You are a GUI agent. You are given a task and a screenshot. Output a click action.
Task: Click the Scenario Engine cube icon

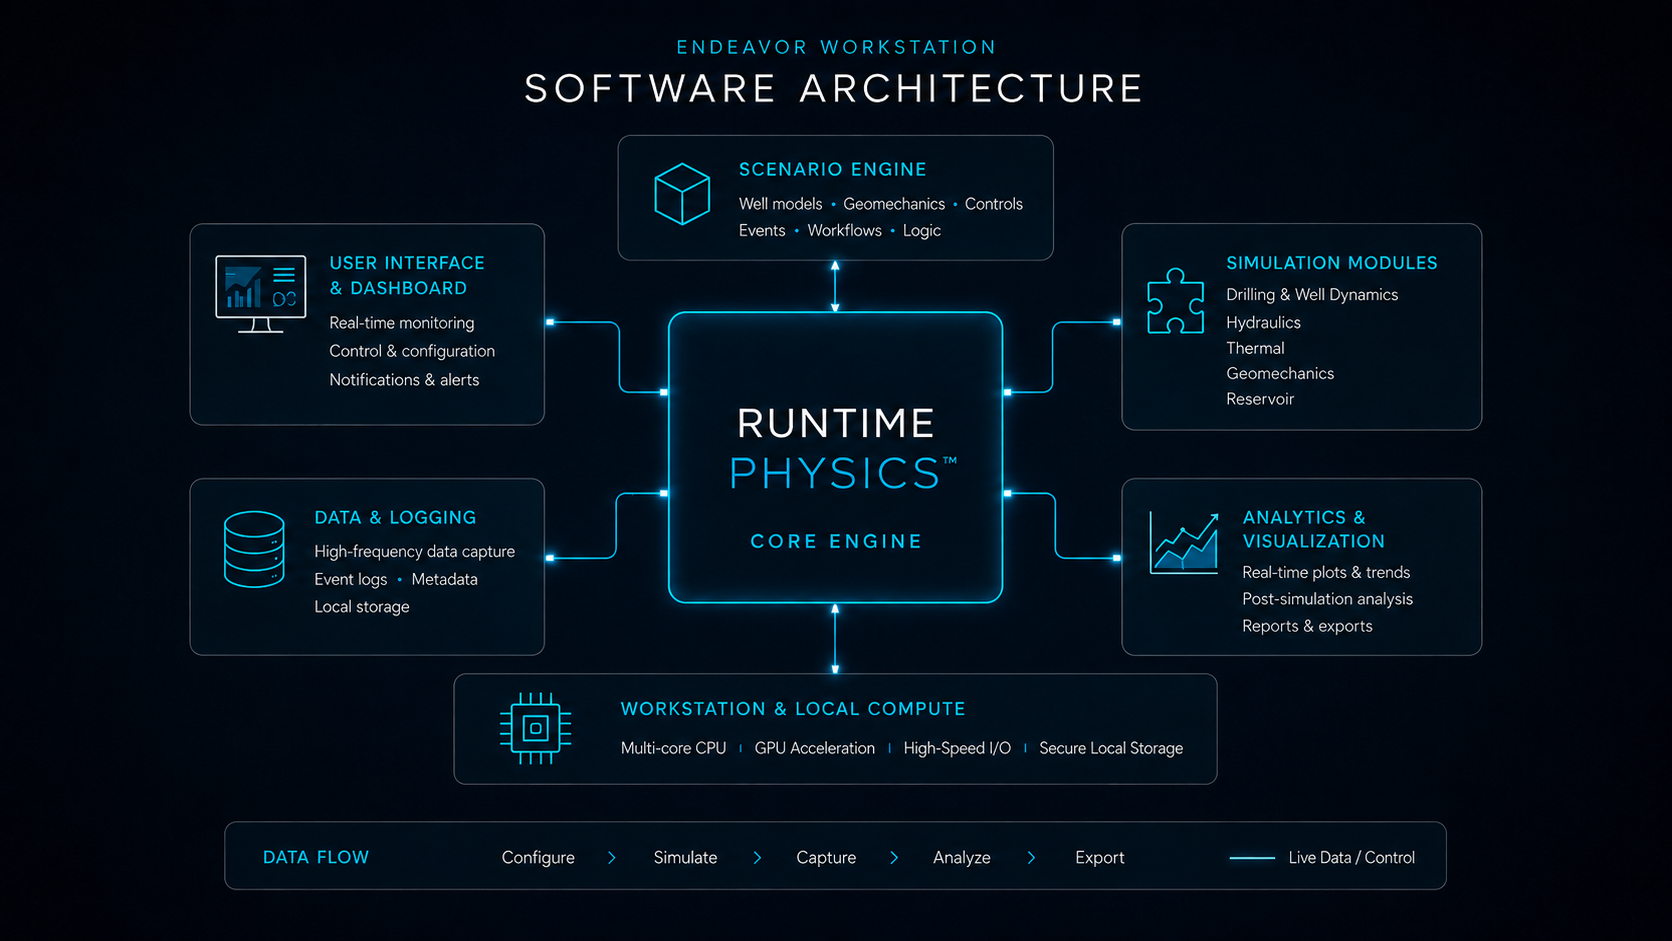point(682,194)
